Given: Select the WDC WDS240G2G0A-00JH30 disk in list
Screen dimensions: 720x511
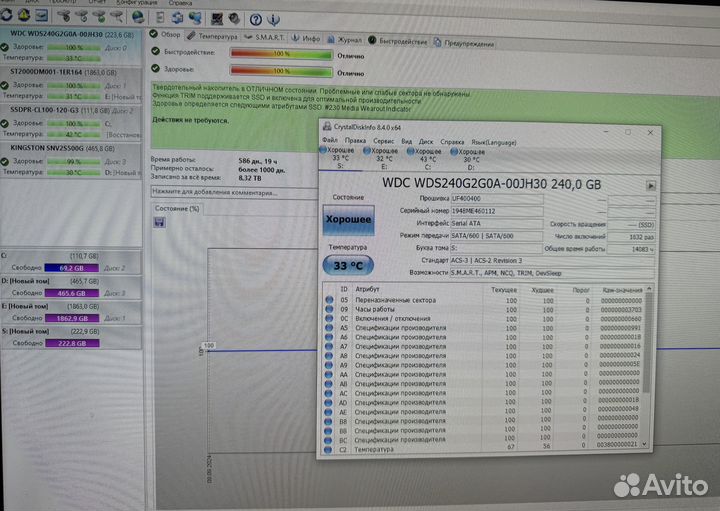Looking at the screenshot, I should pos(71,45).
